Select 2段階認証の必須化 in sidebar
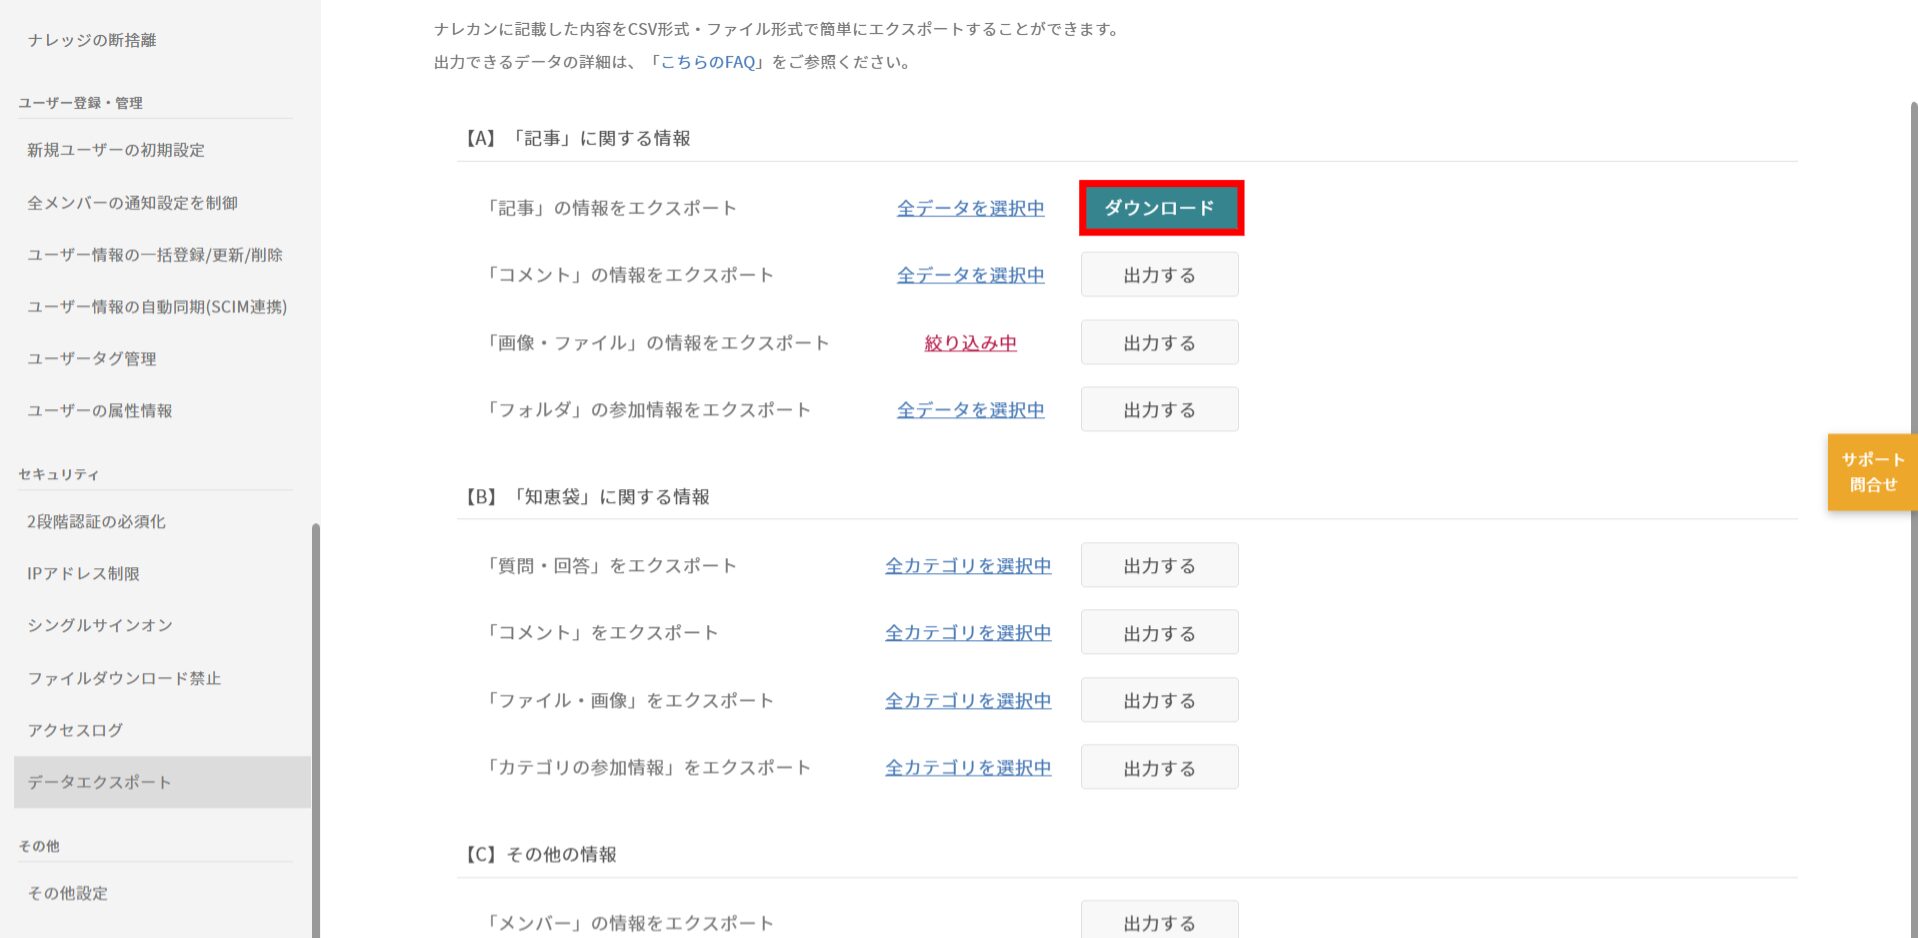This screenshot has height=938, width=1918. tap(96, 522)
